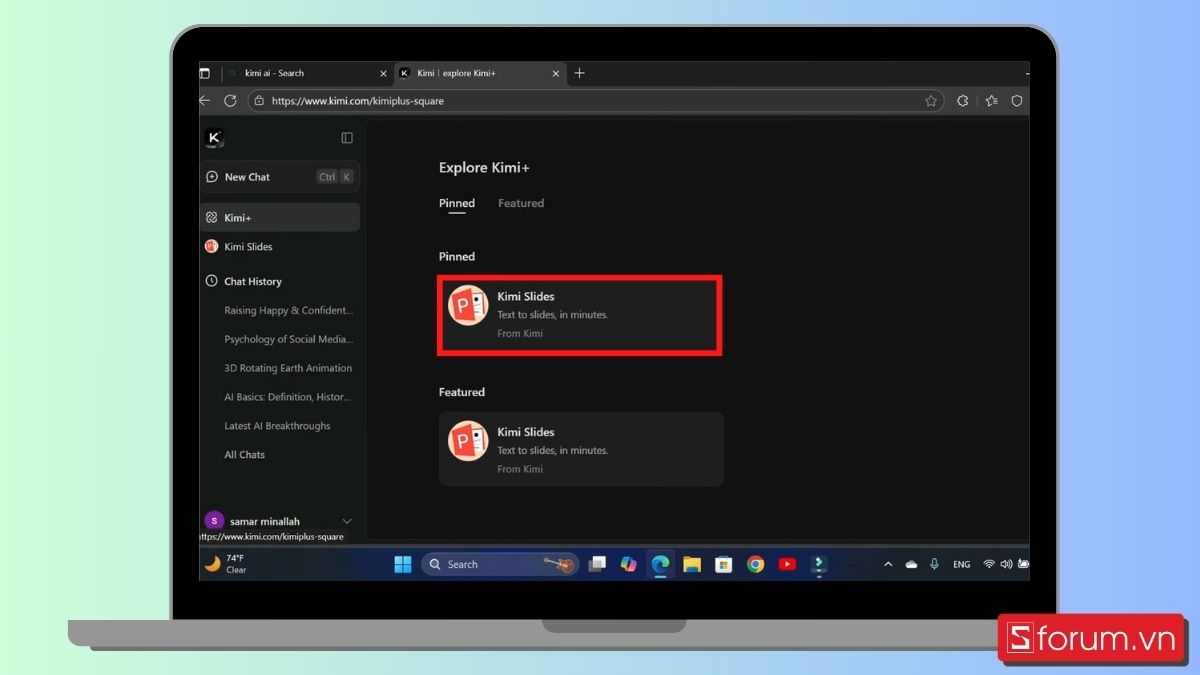The width and height of the screenshot is (1200, 675).
Task: Open File Explorer from the taskbar
Action: (692, 564)
